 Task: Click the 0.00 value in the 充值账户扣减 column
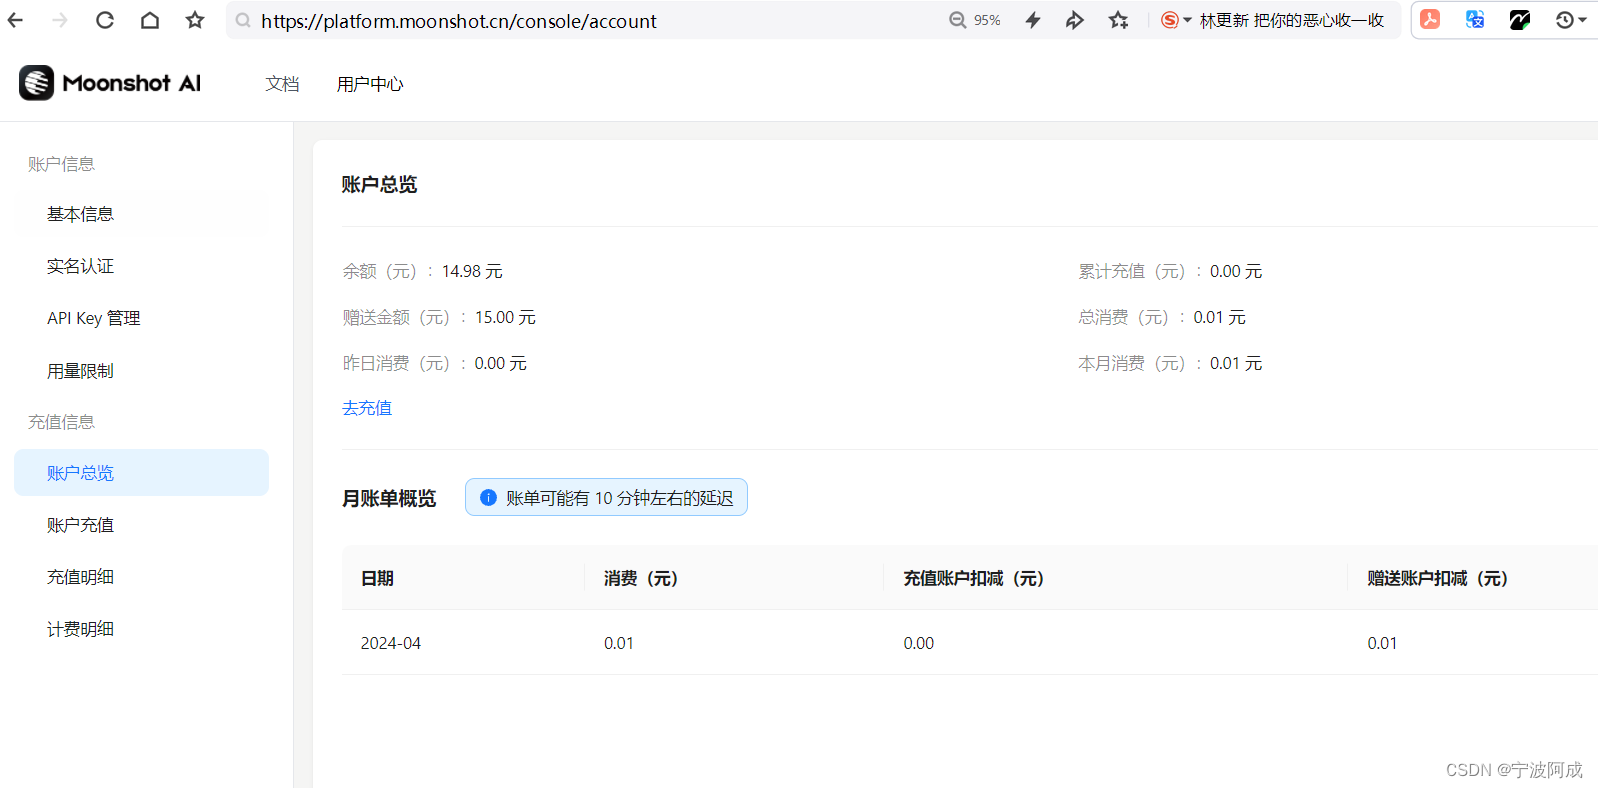(x=919, y=643)
